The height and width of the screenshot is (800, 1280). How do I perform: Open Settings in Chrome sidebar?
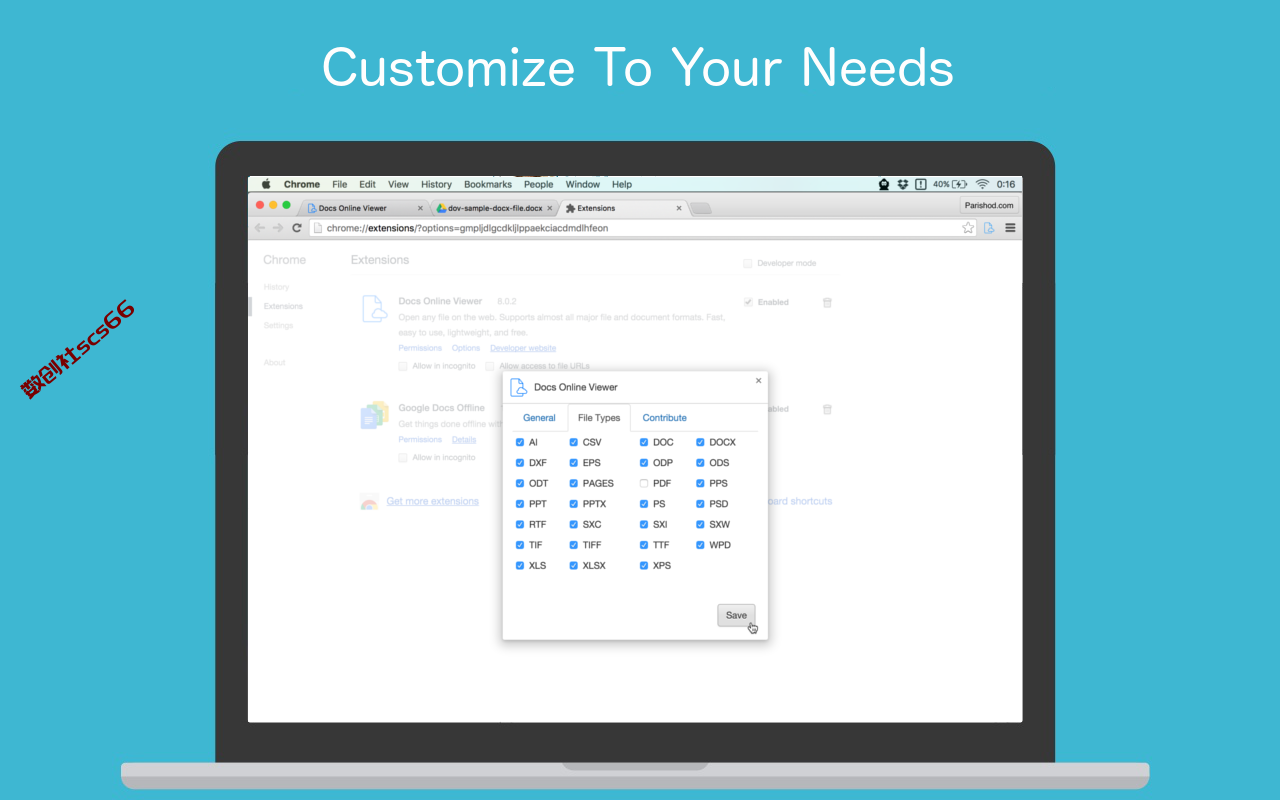[278, 325]
